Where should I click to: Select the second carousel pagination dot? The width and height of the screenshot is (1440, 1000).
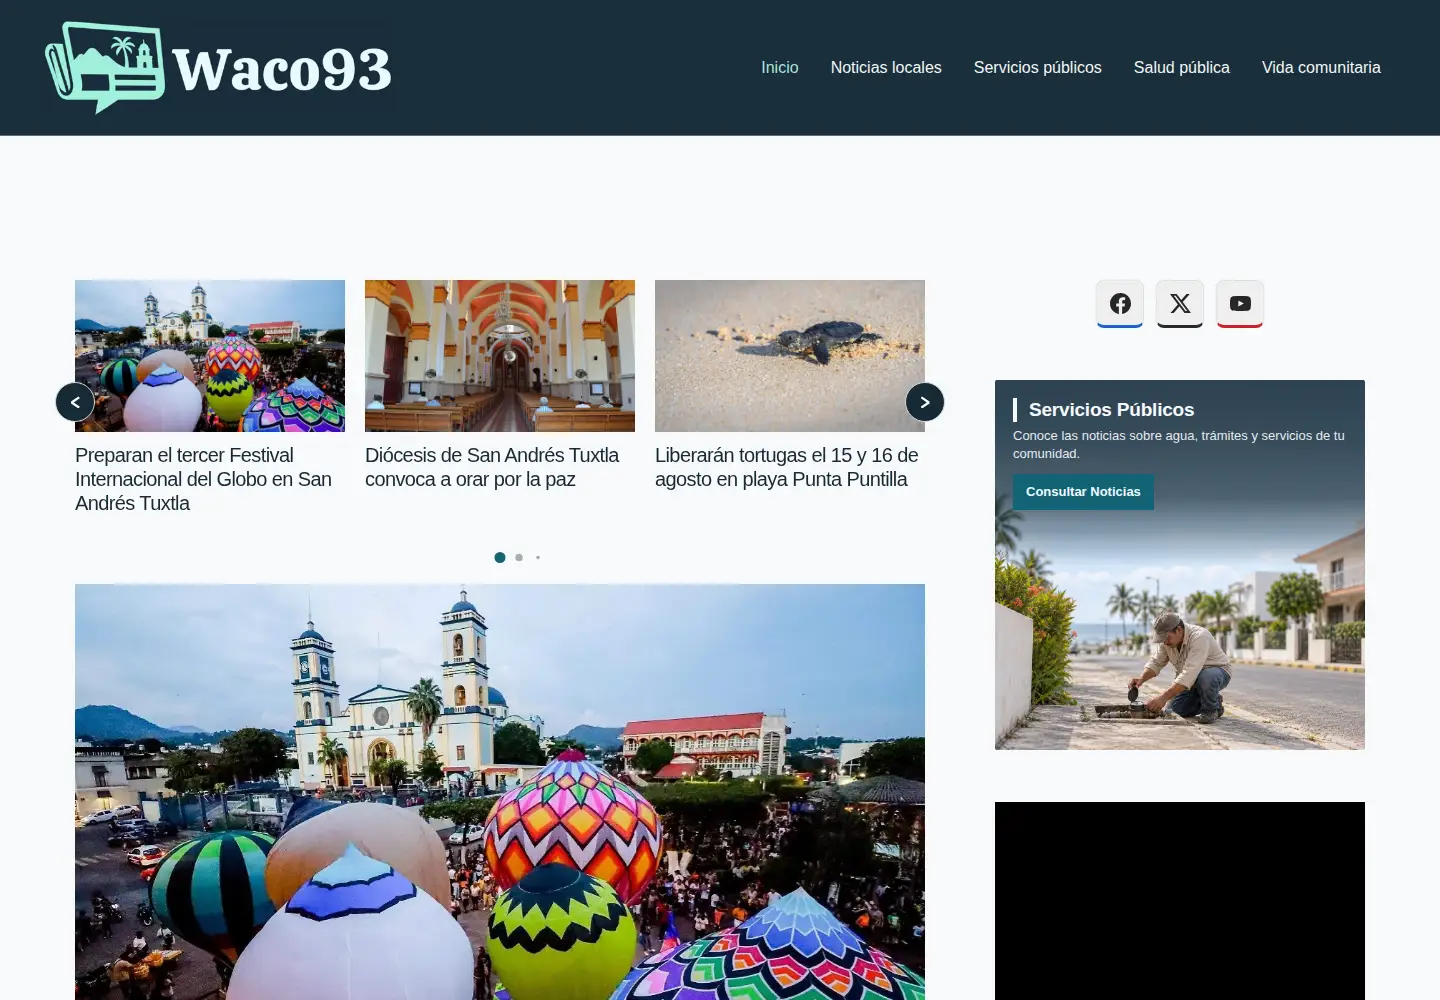pos(519,557)
